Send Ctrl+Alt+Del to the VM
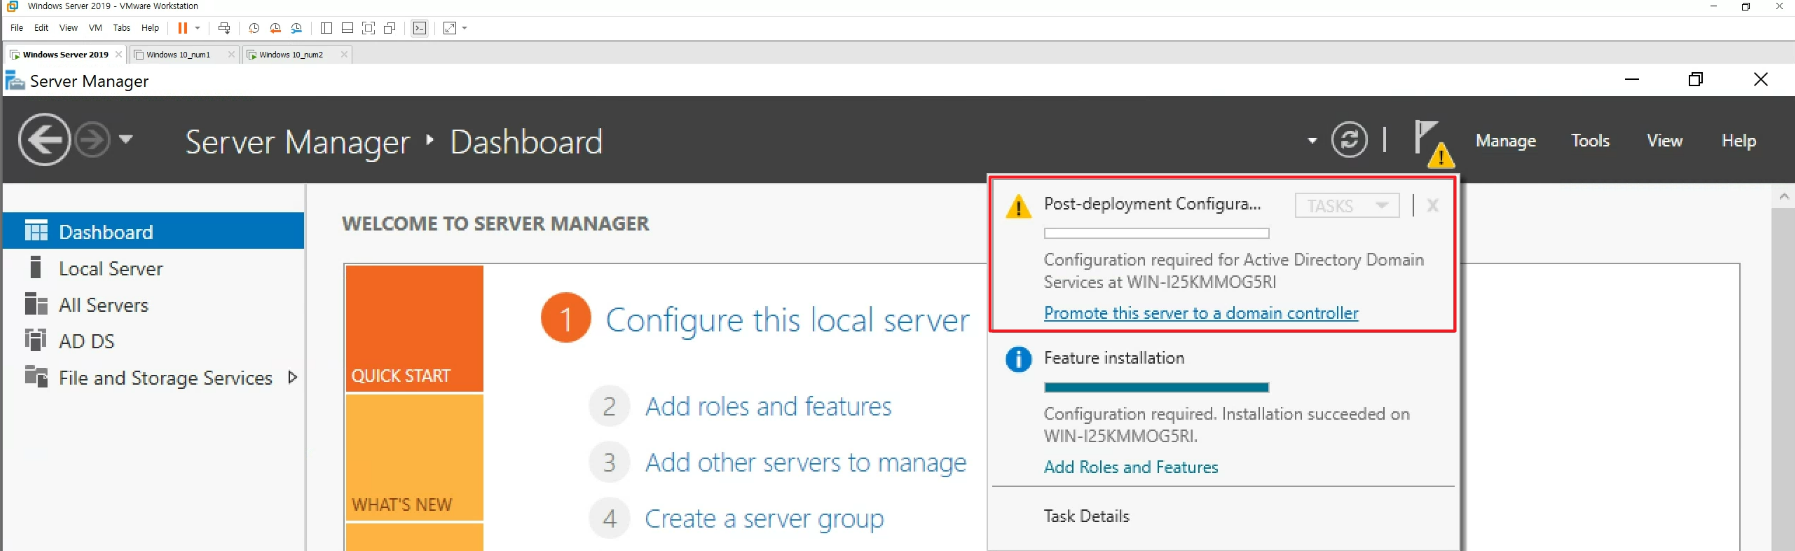 (x=224, y=28)
